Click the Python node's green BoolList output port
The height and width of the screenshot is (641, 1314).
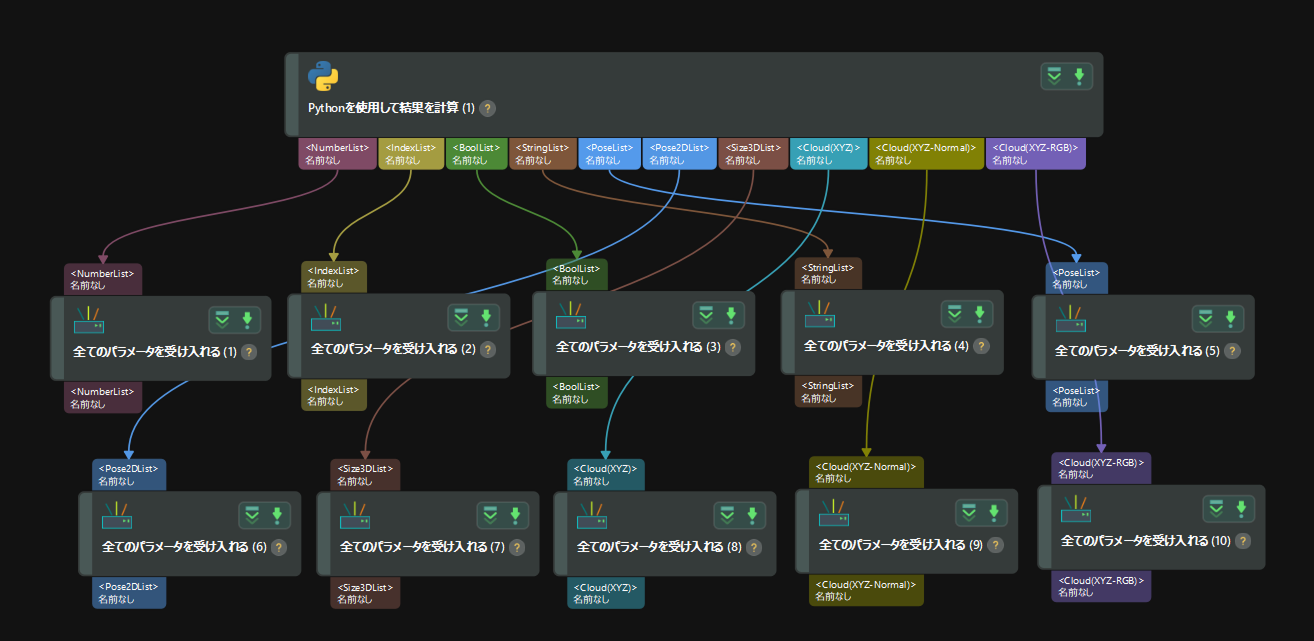coord(476,153)
